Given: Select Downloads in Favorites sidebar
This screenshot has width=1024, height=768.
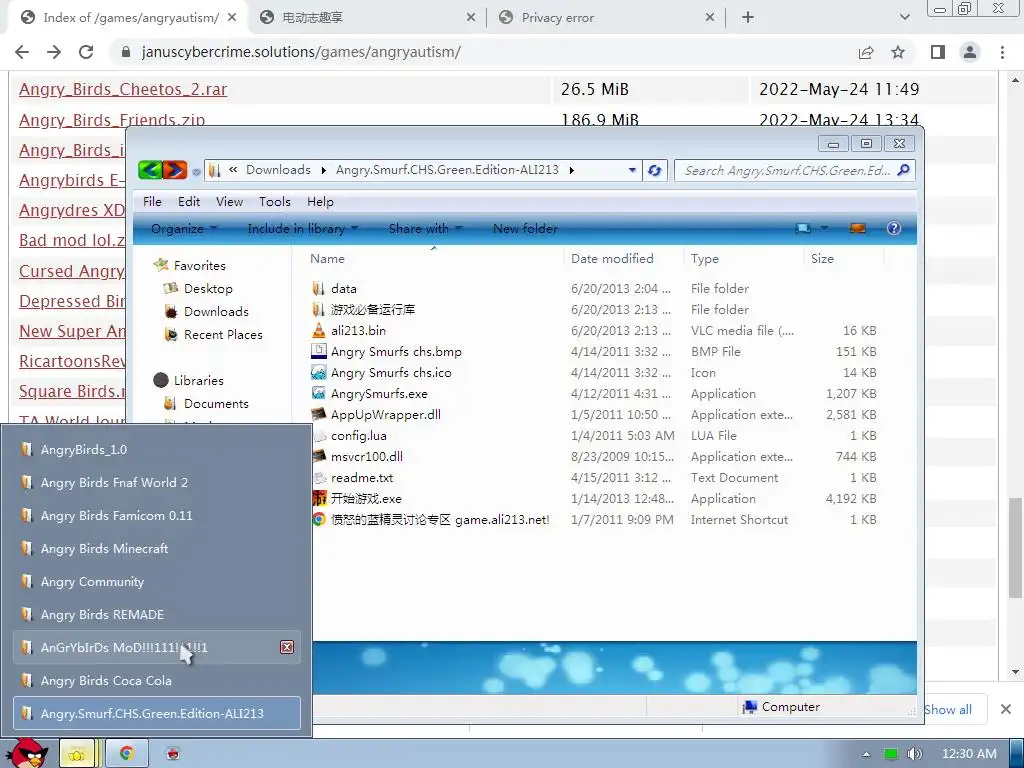Looking at the screenshot, I should [x=216, y=312].
